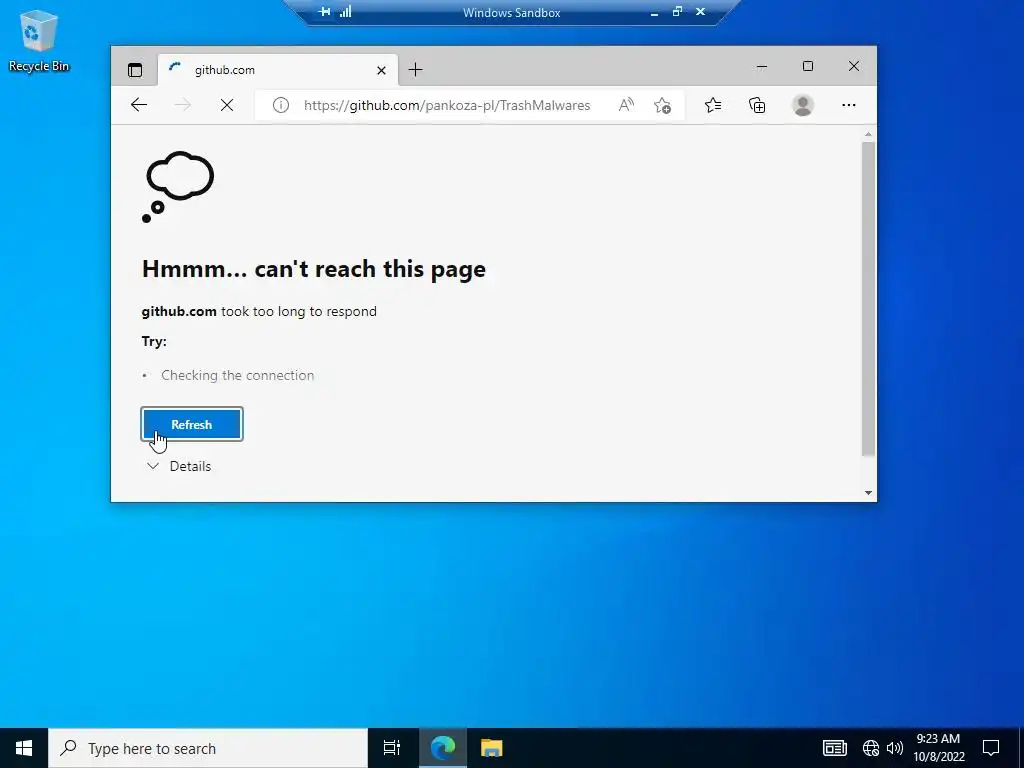Open Collections panel
The width and height of the screenshot is (1024, 768).
(757, 105)
